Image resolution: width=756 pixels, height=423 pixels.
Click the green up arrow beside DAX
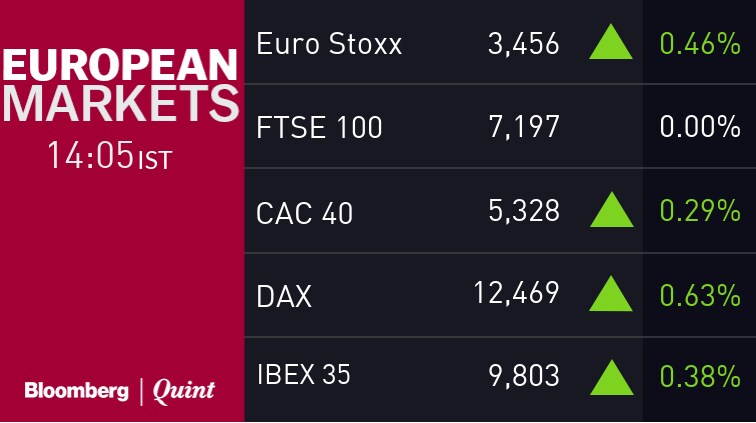tap(611, 294)
